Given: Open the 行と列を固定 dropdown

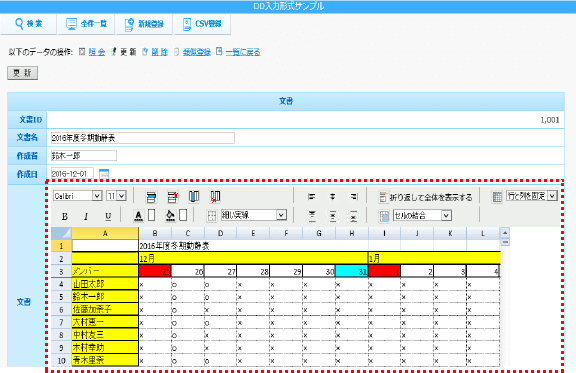Looking at the screenshot, I should coord(532,196).
